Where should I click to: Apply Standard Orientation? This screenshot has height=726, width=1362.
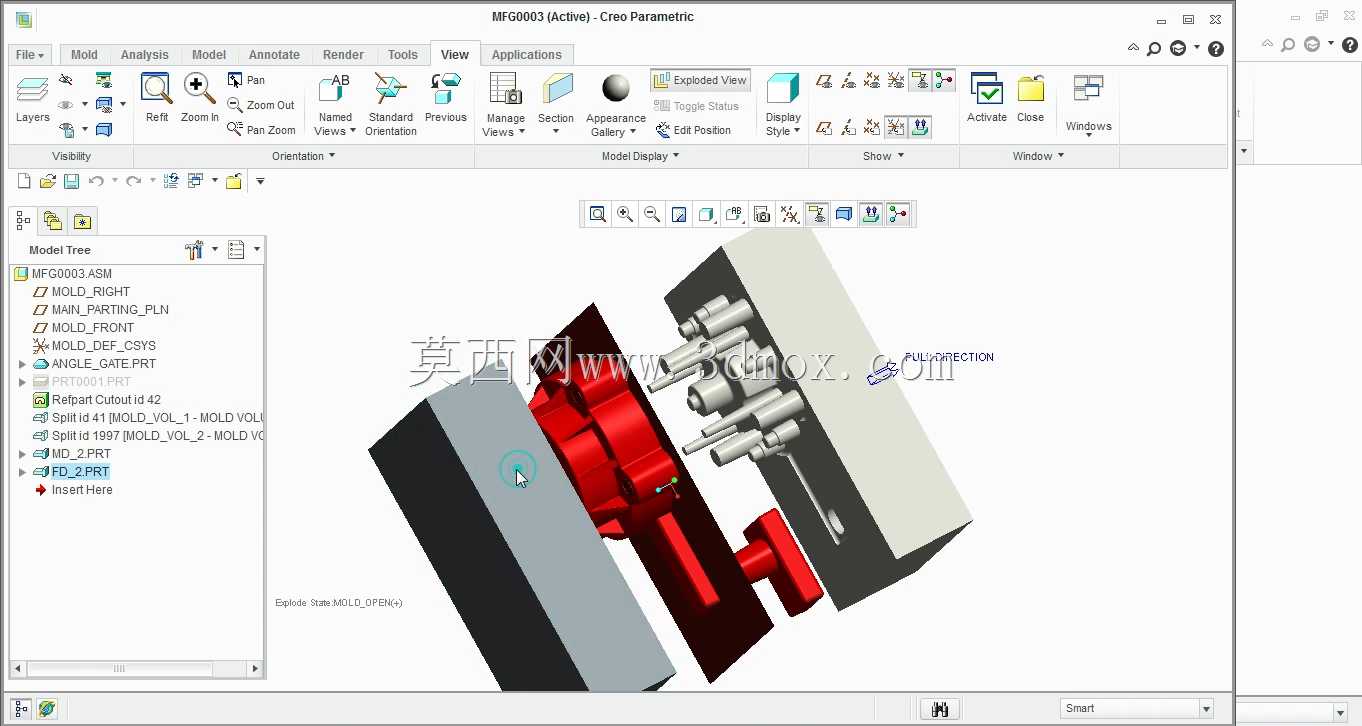390,104
